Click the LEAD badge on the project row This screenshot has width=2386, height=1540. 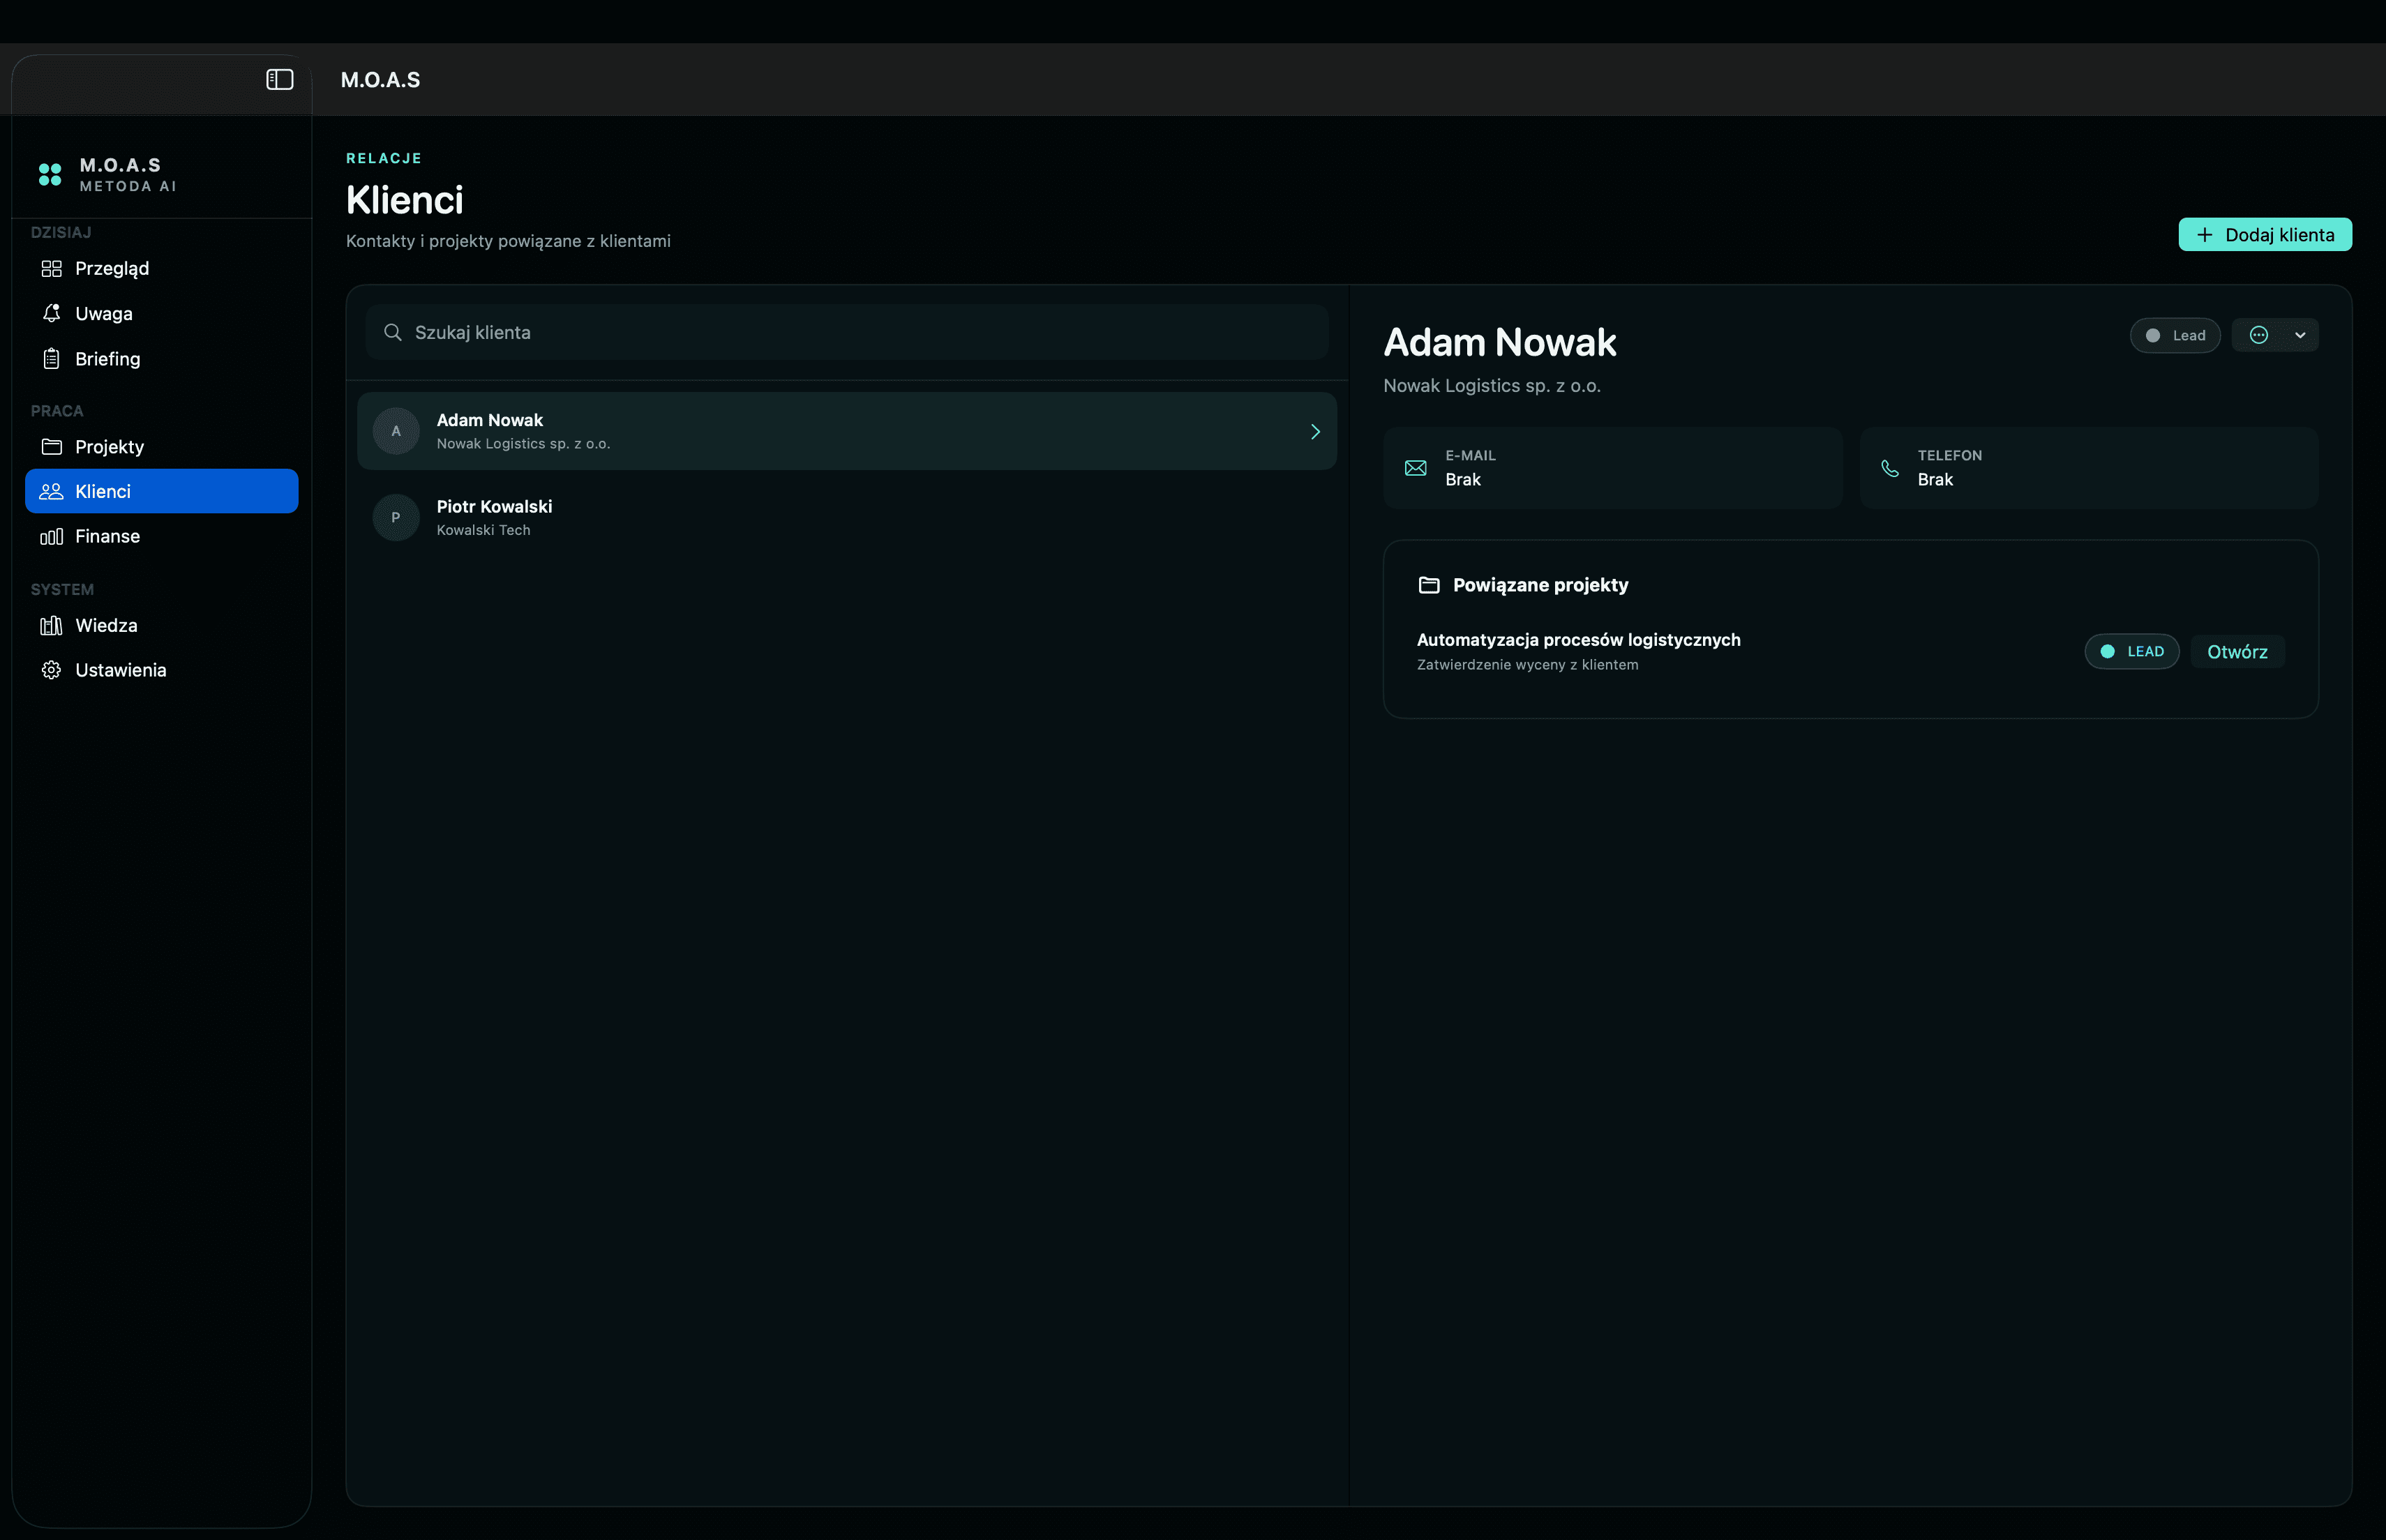(x=2132, y=651)
